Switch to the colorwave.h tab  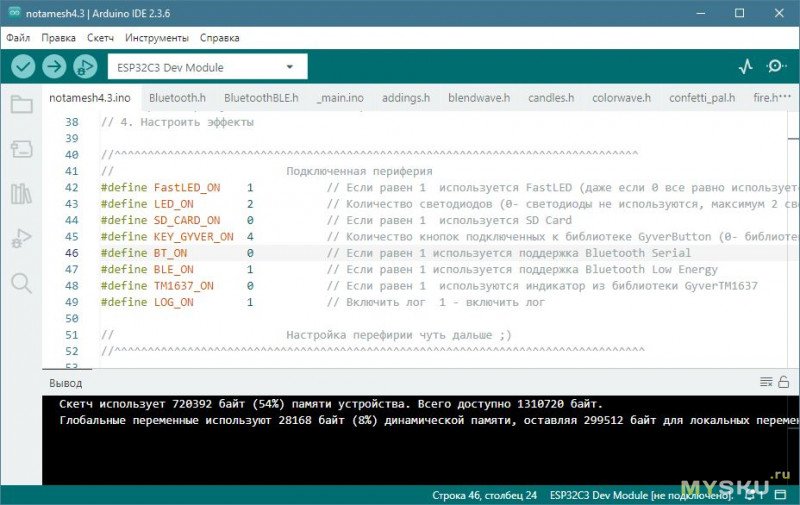pos(621,98)
